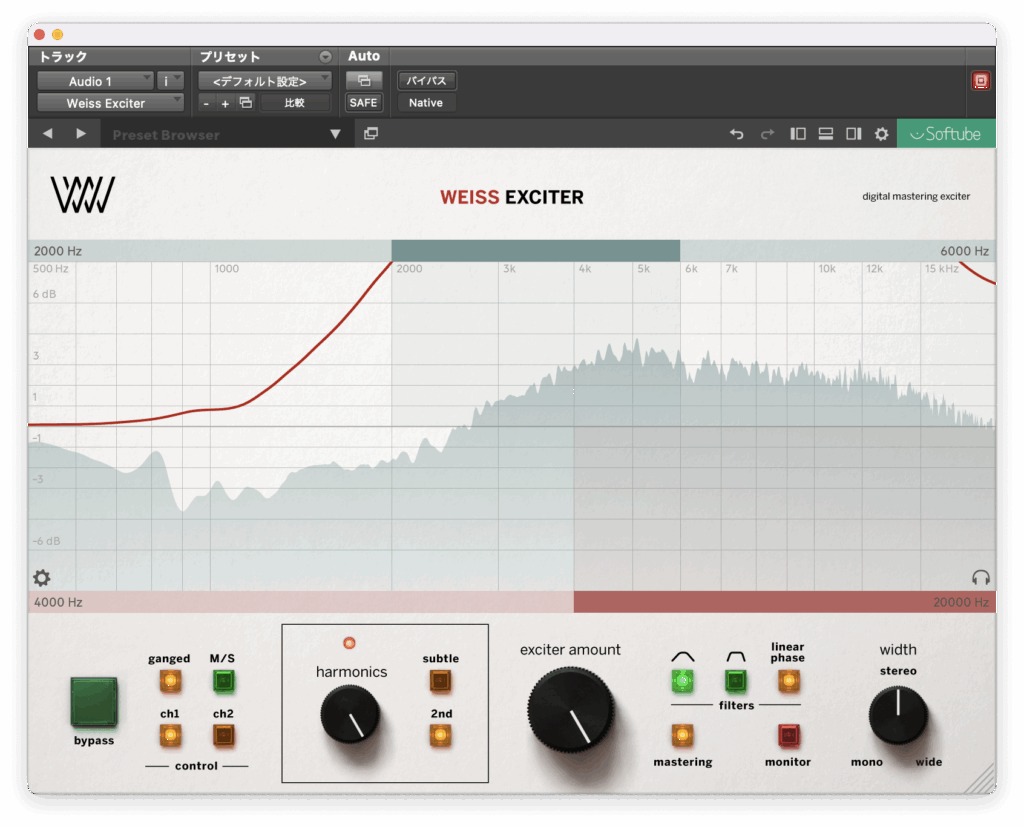Go to next preset arrow in browser
1024x827 pixels.
[x=81, y=134]
